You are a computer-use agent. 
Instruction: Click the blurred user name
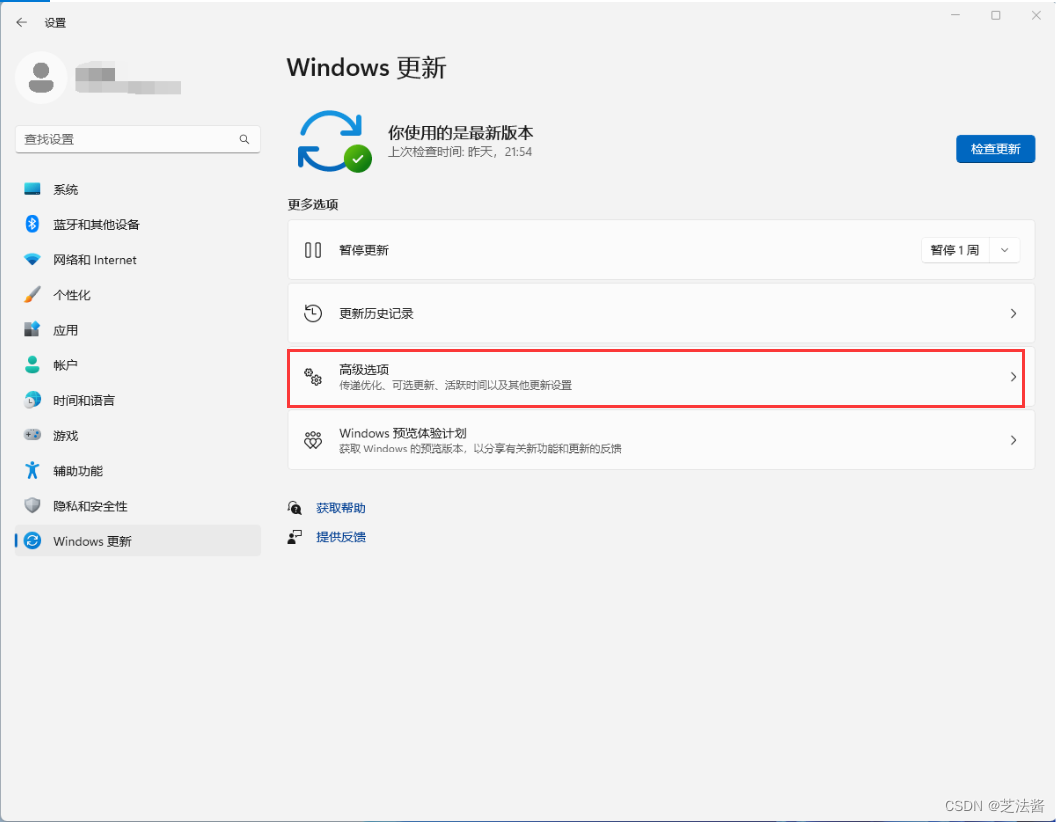click(x=128, y=78)
